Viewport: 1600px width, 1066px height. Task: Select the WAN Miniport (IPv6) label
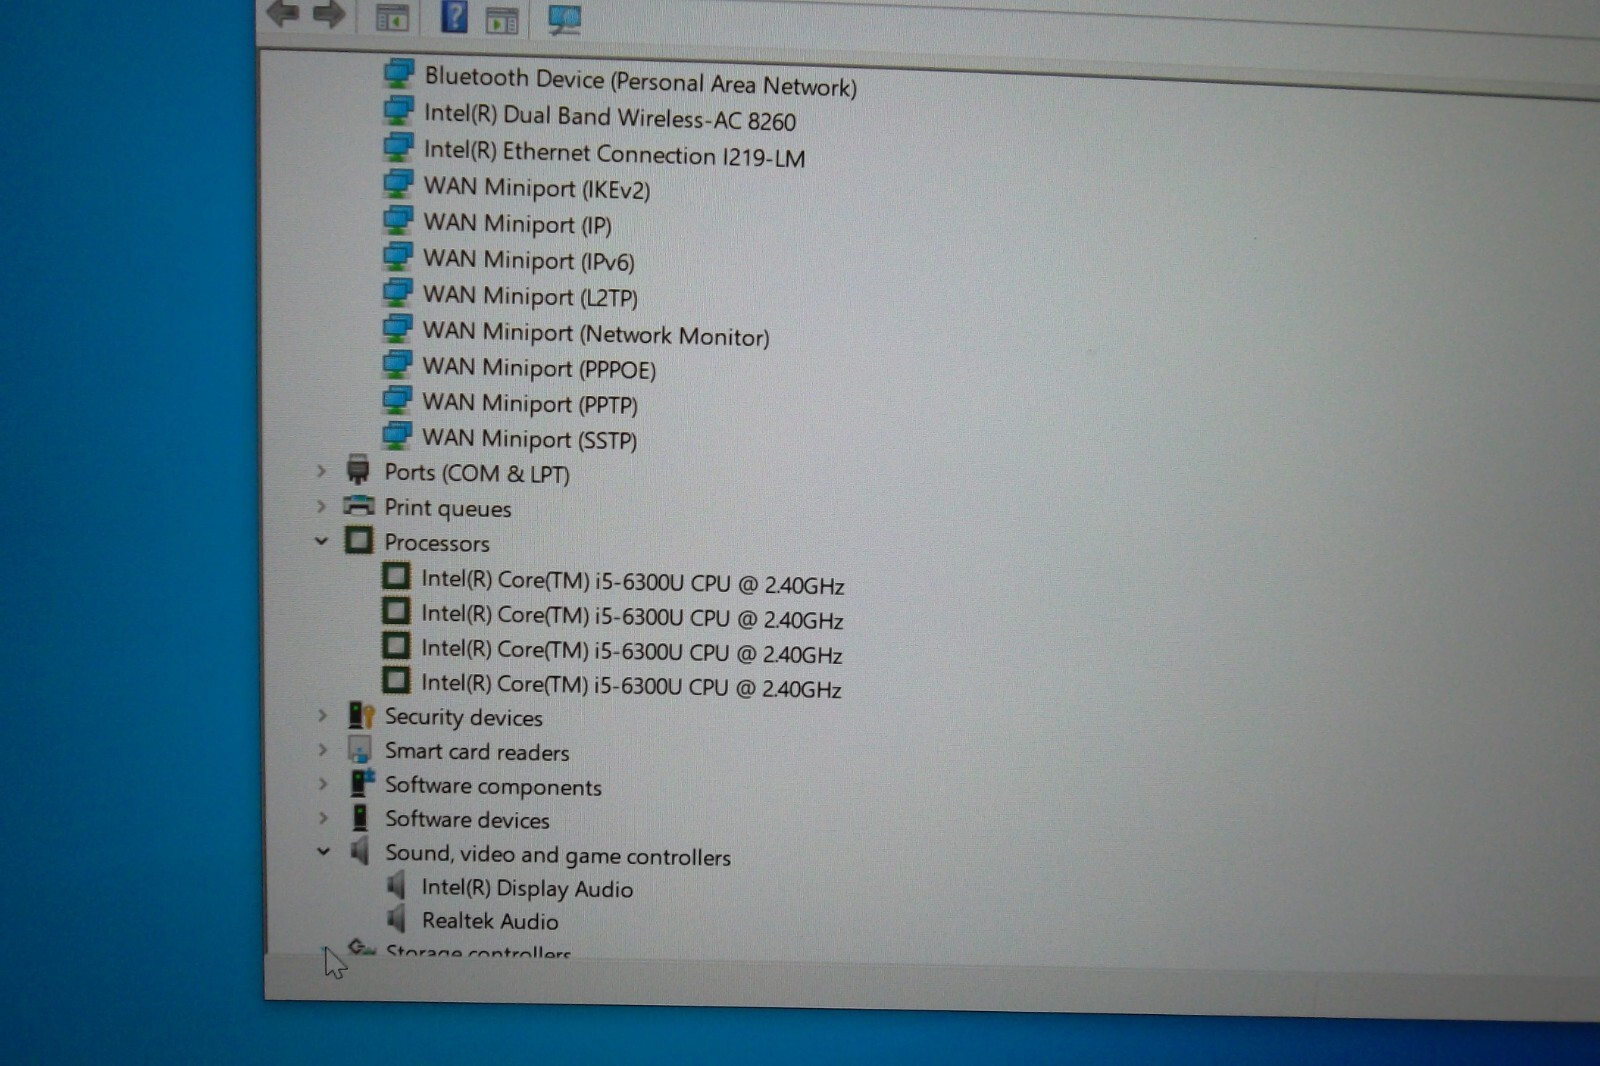tap(528, 260)
